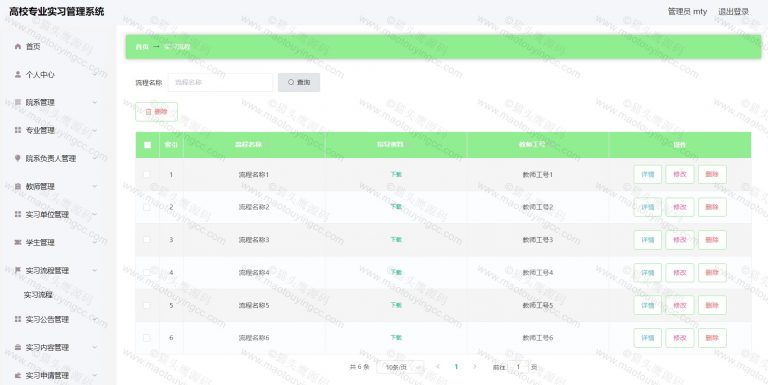Click the person icon for 个人中心
This screenshot has width=768, height=385.
tap(18, 74)
